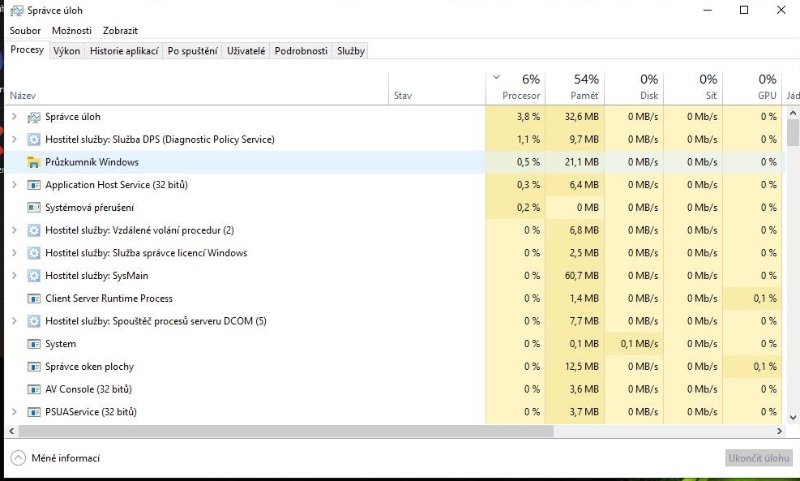Open the Zobrazit menu

tap(120, 31)
